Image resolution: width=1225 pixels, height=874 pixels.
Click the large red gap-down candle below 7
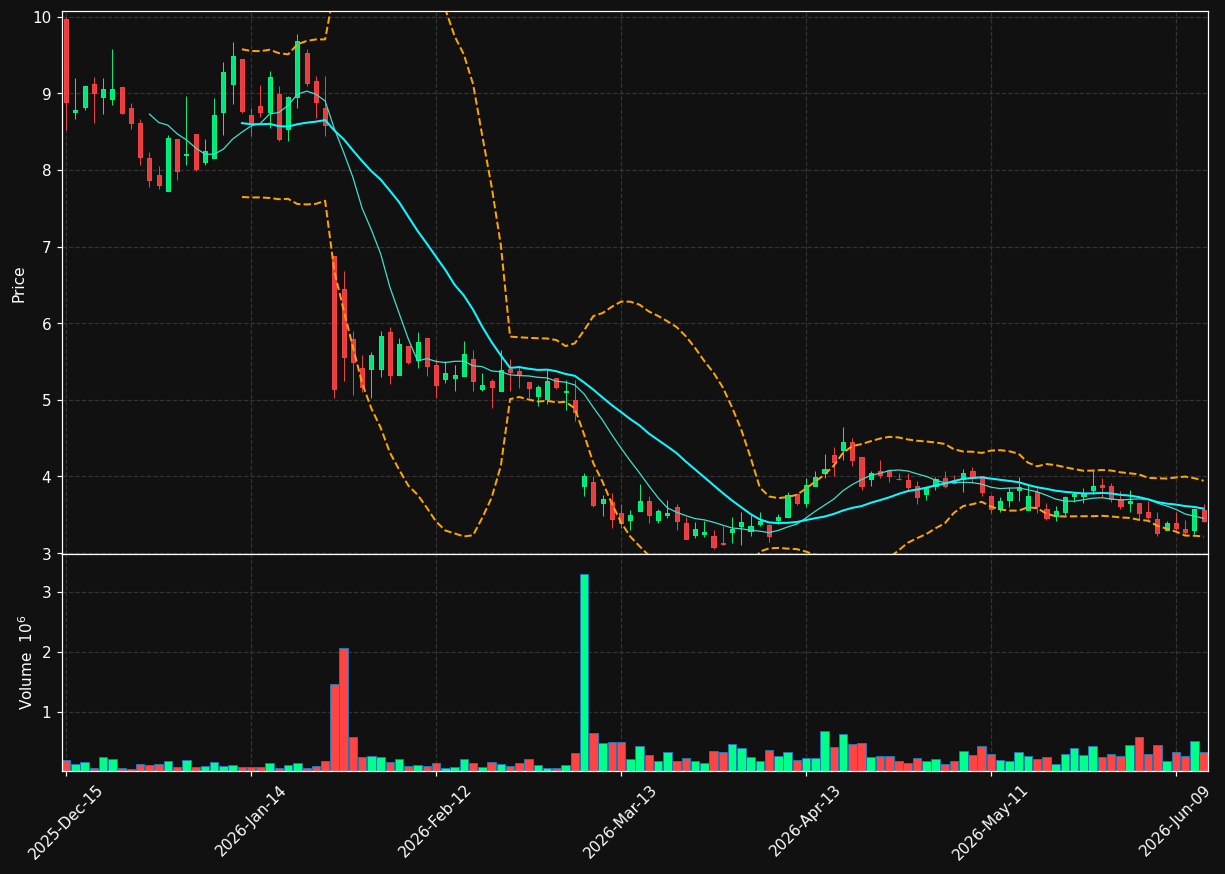tap(335, 323)
